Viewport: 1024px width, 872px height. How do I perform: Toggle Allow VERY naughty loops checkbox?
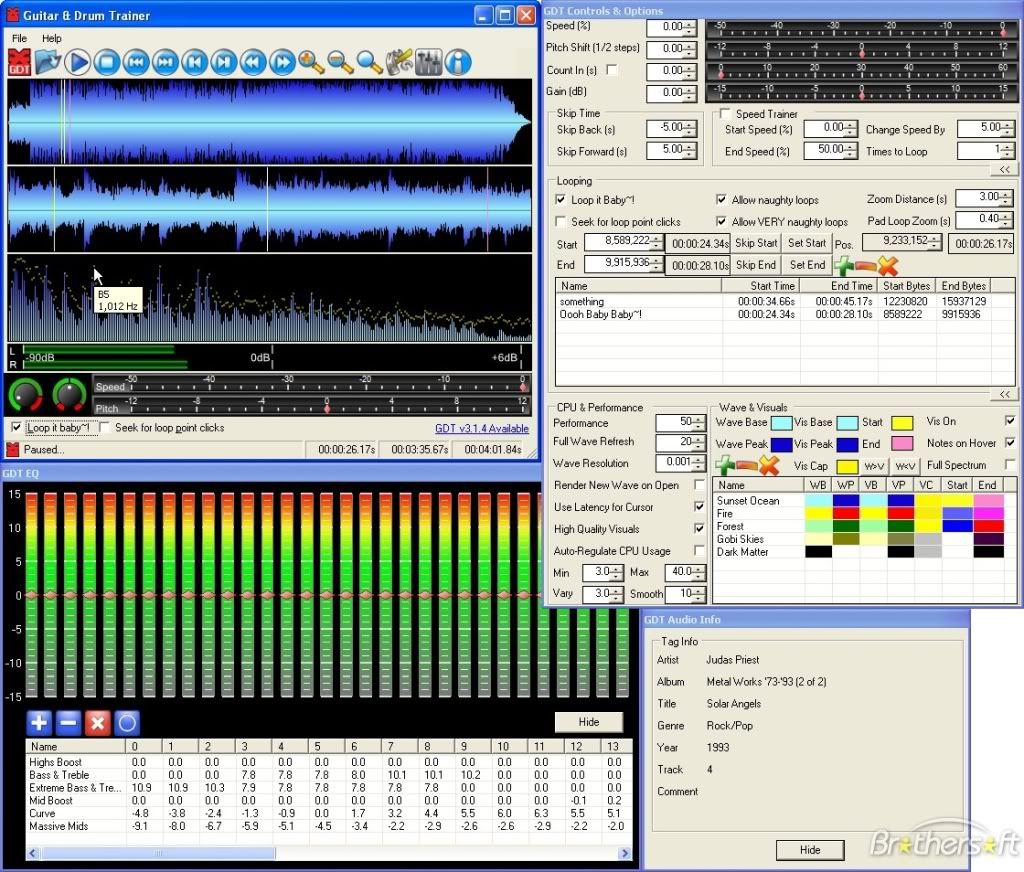click(722, 222)
